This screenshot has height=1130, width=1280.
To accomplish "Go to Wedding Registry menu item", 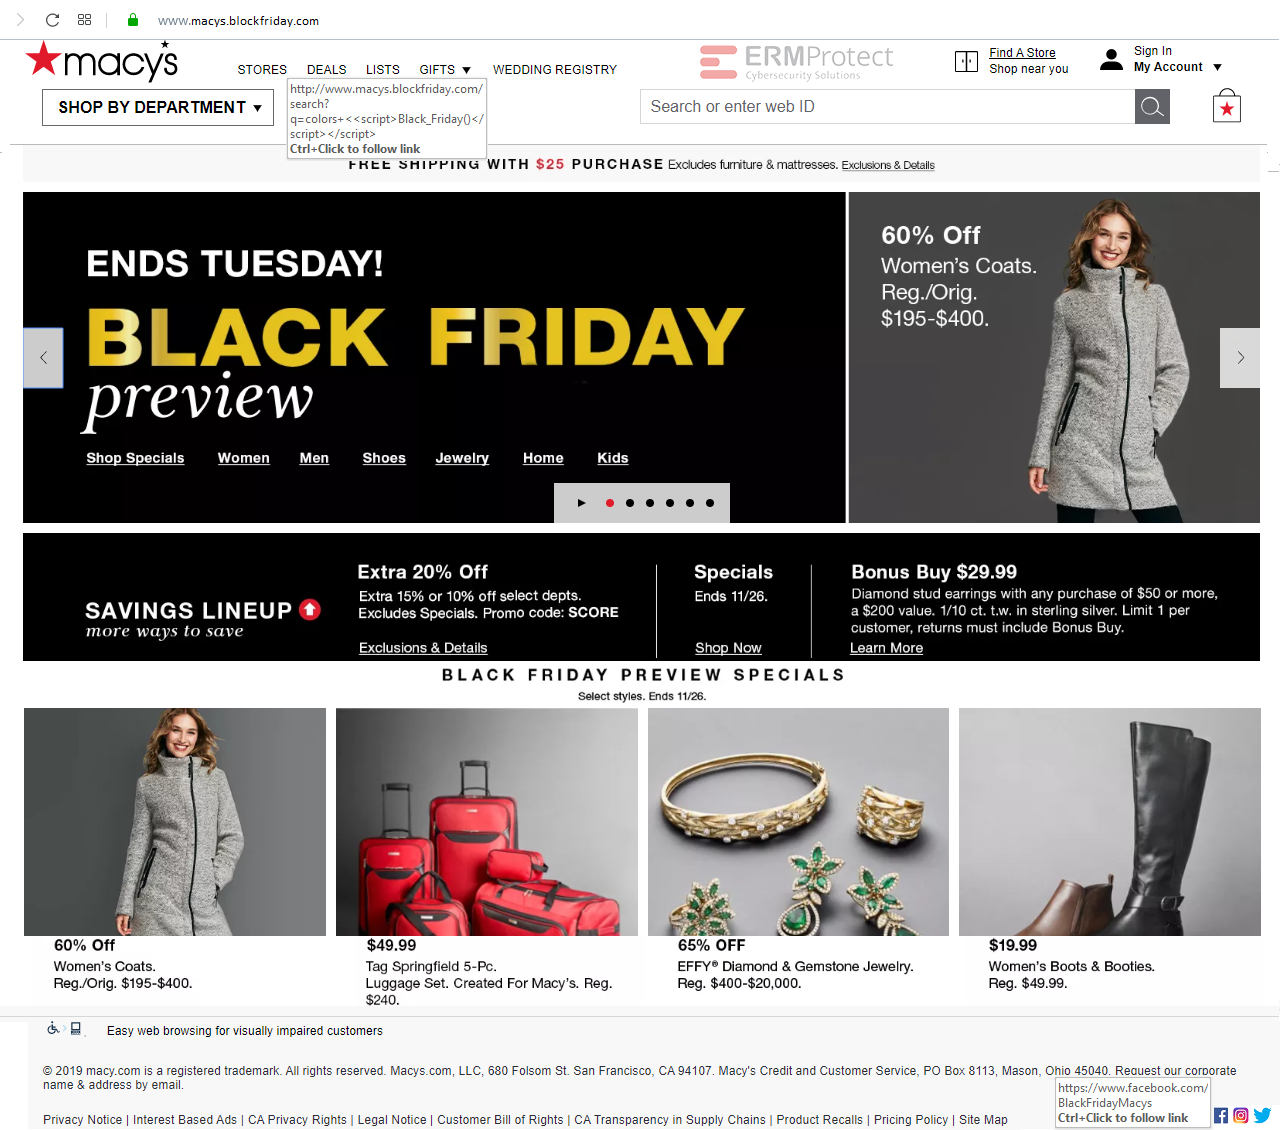I will (555, 70).
